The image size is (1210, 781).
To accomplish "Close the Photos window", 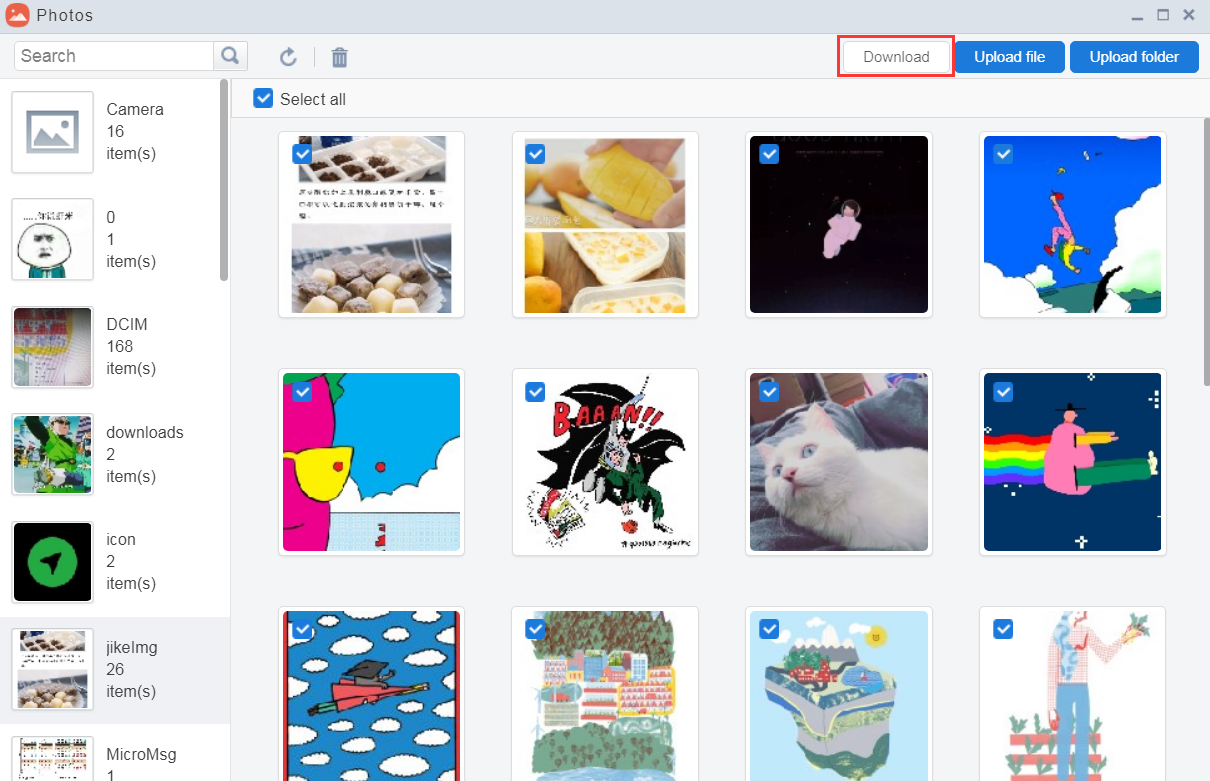I will 1189,15.
